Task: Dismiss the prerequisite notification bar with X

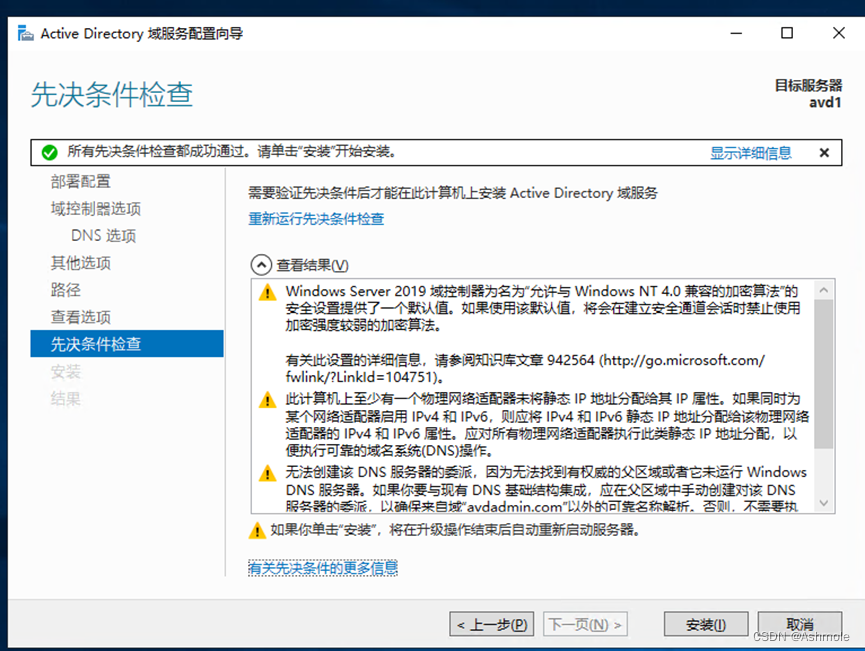Action: click(x=824, y=153)
